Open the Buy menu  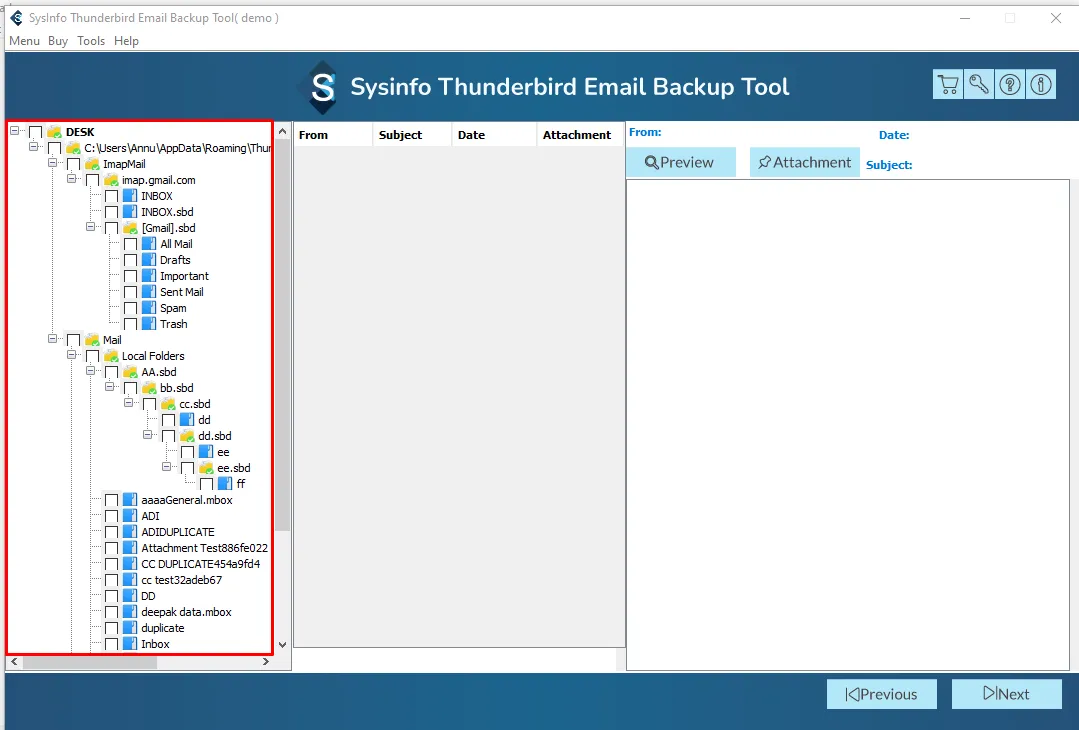(x=58, y=41)
